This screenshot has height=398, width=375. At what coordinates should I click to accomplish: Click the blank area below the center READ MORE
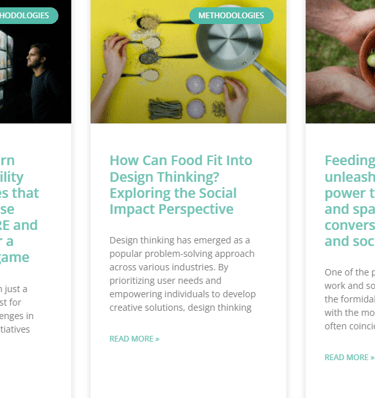click(x=188, y=372)
